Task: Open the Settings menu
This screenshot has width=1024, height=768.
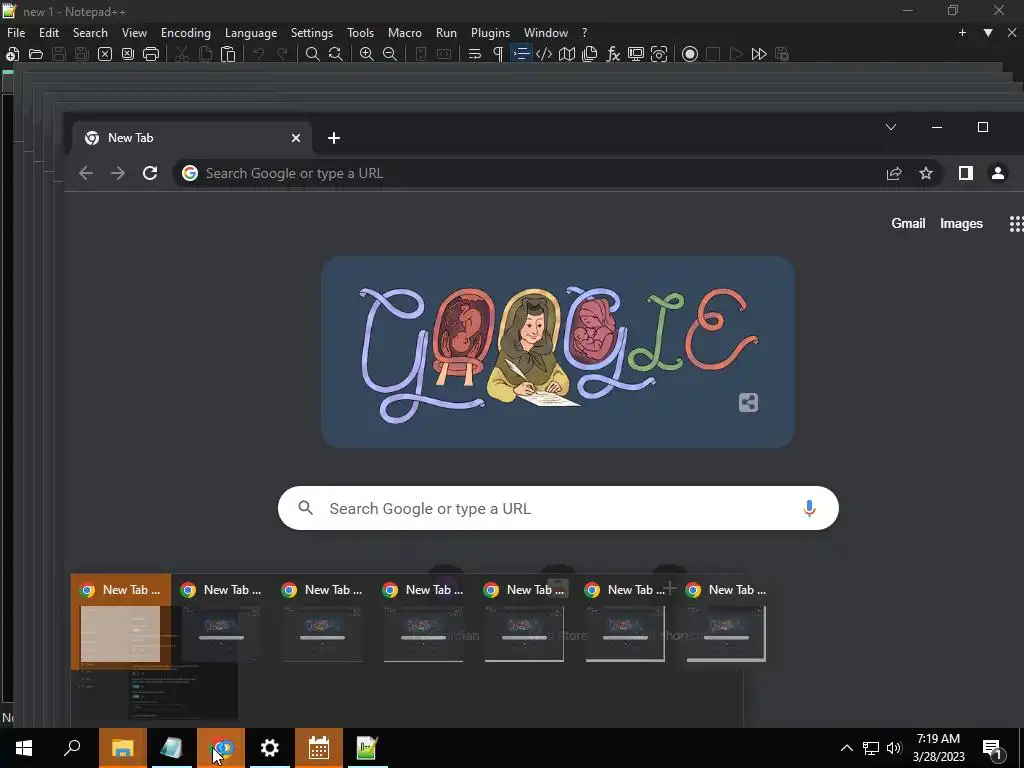Action: pyautogui.click(x=312, y=33)
